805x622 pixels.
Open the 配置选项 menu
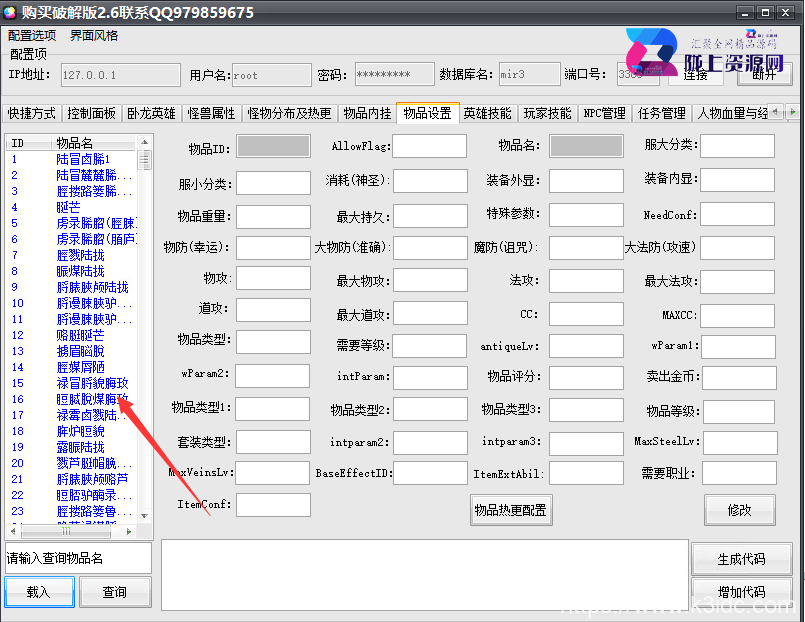[x=32, y=35]
